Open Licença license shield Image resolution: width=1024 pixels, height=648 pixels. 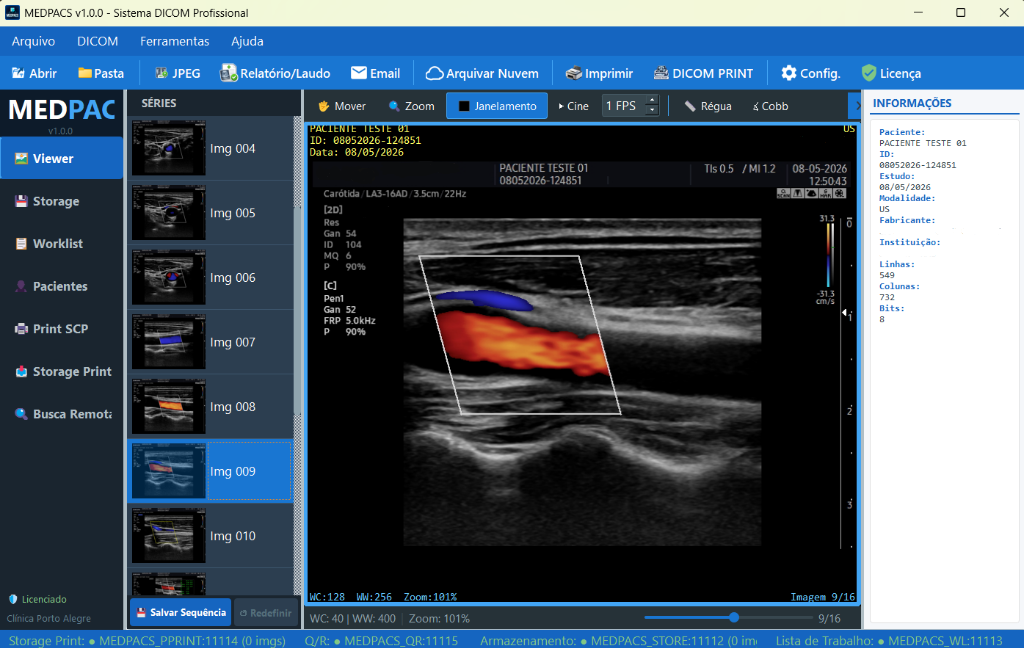click(891, 73)
